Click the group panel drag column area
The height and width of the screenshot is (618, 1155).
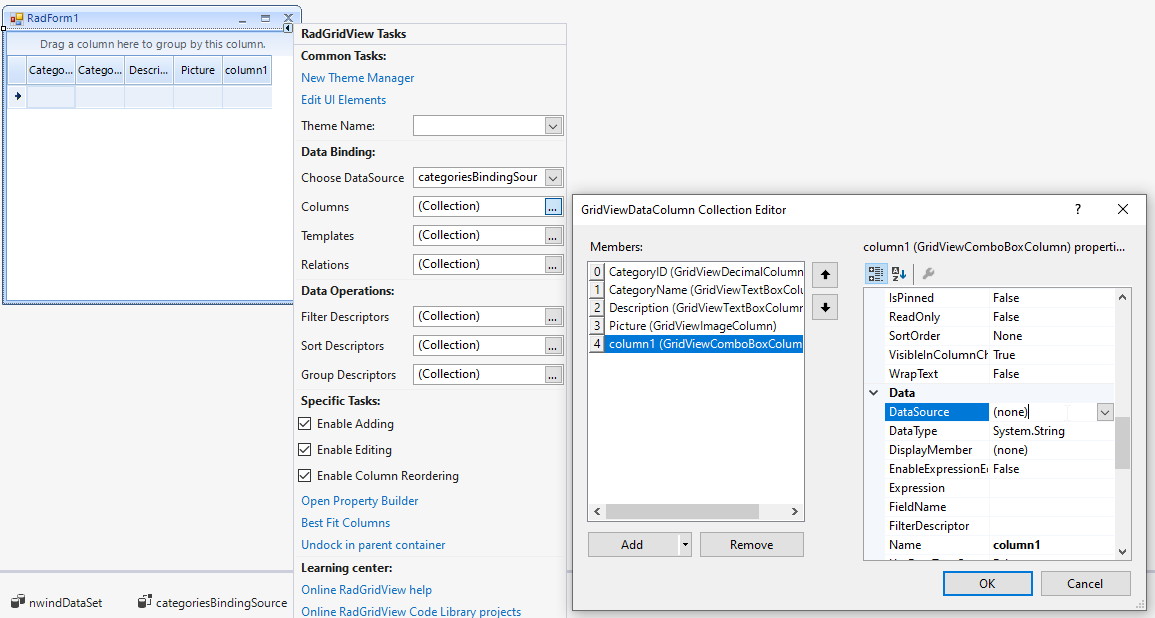[x=152, y=44]
